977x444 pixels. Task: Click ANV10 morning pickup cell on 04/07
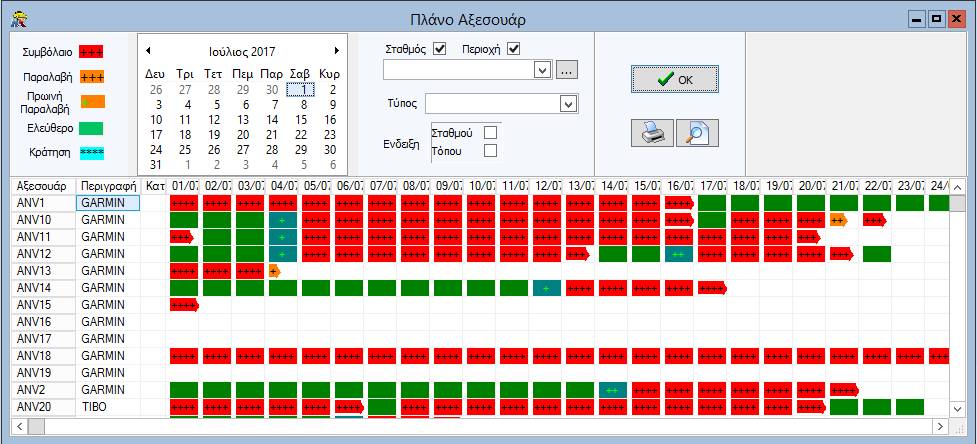283,220
